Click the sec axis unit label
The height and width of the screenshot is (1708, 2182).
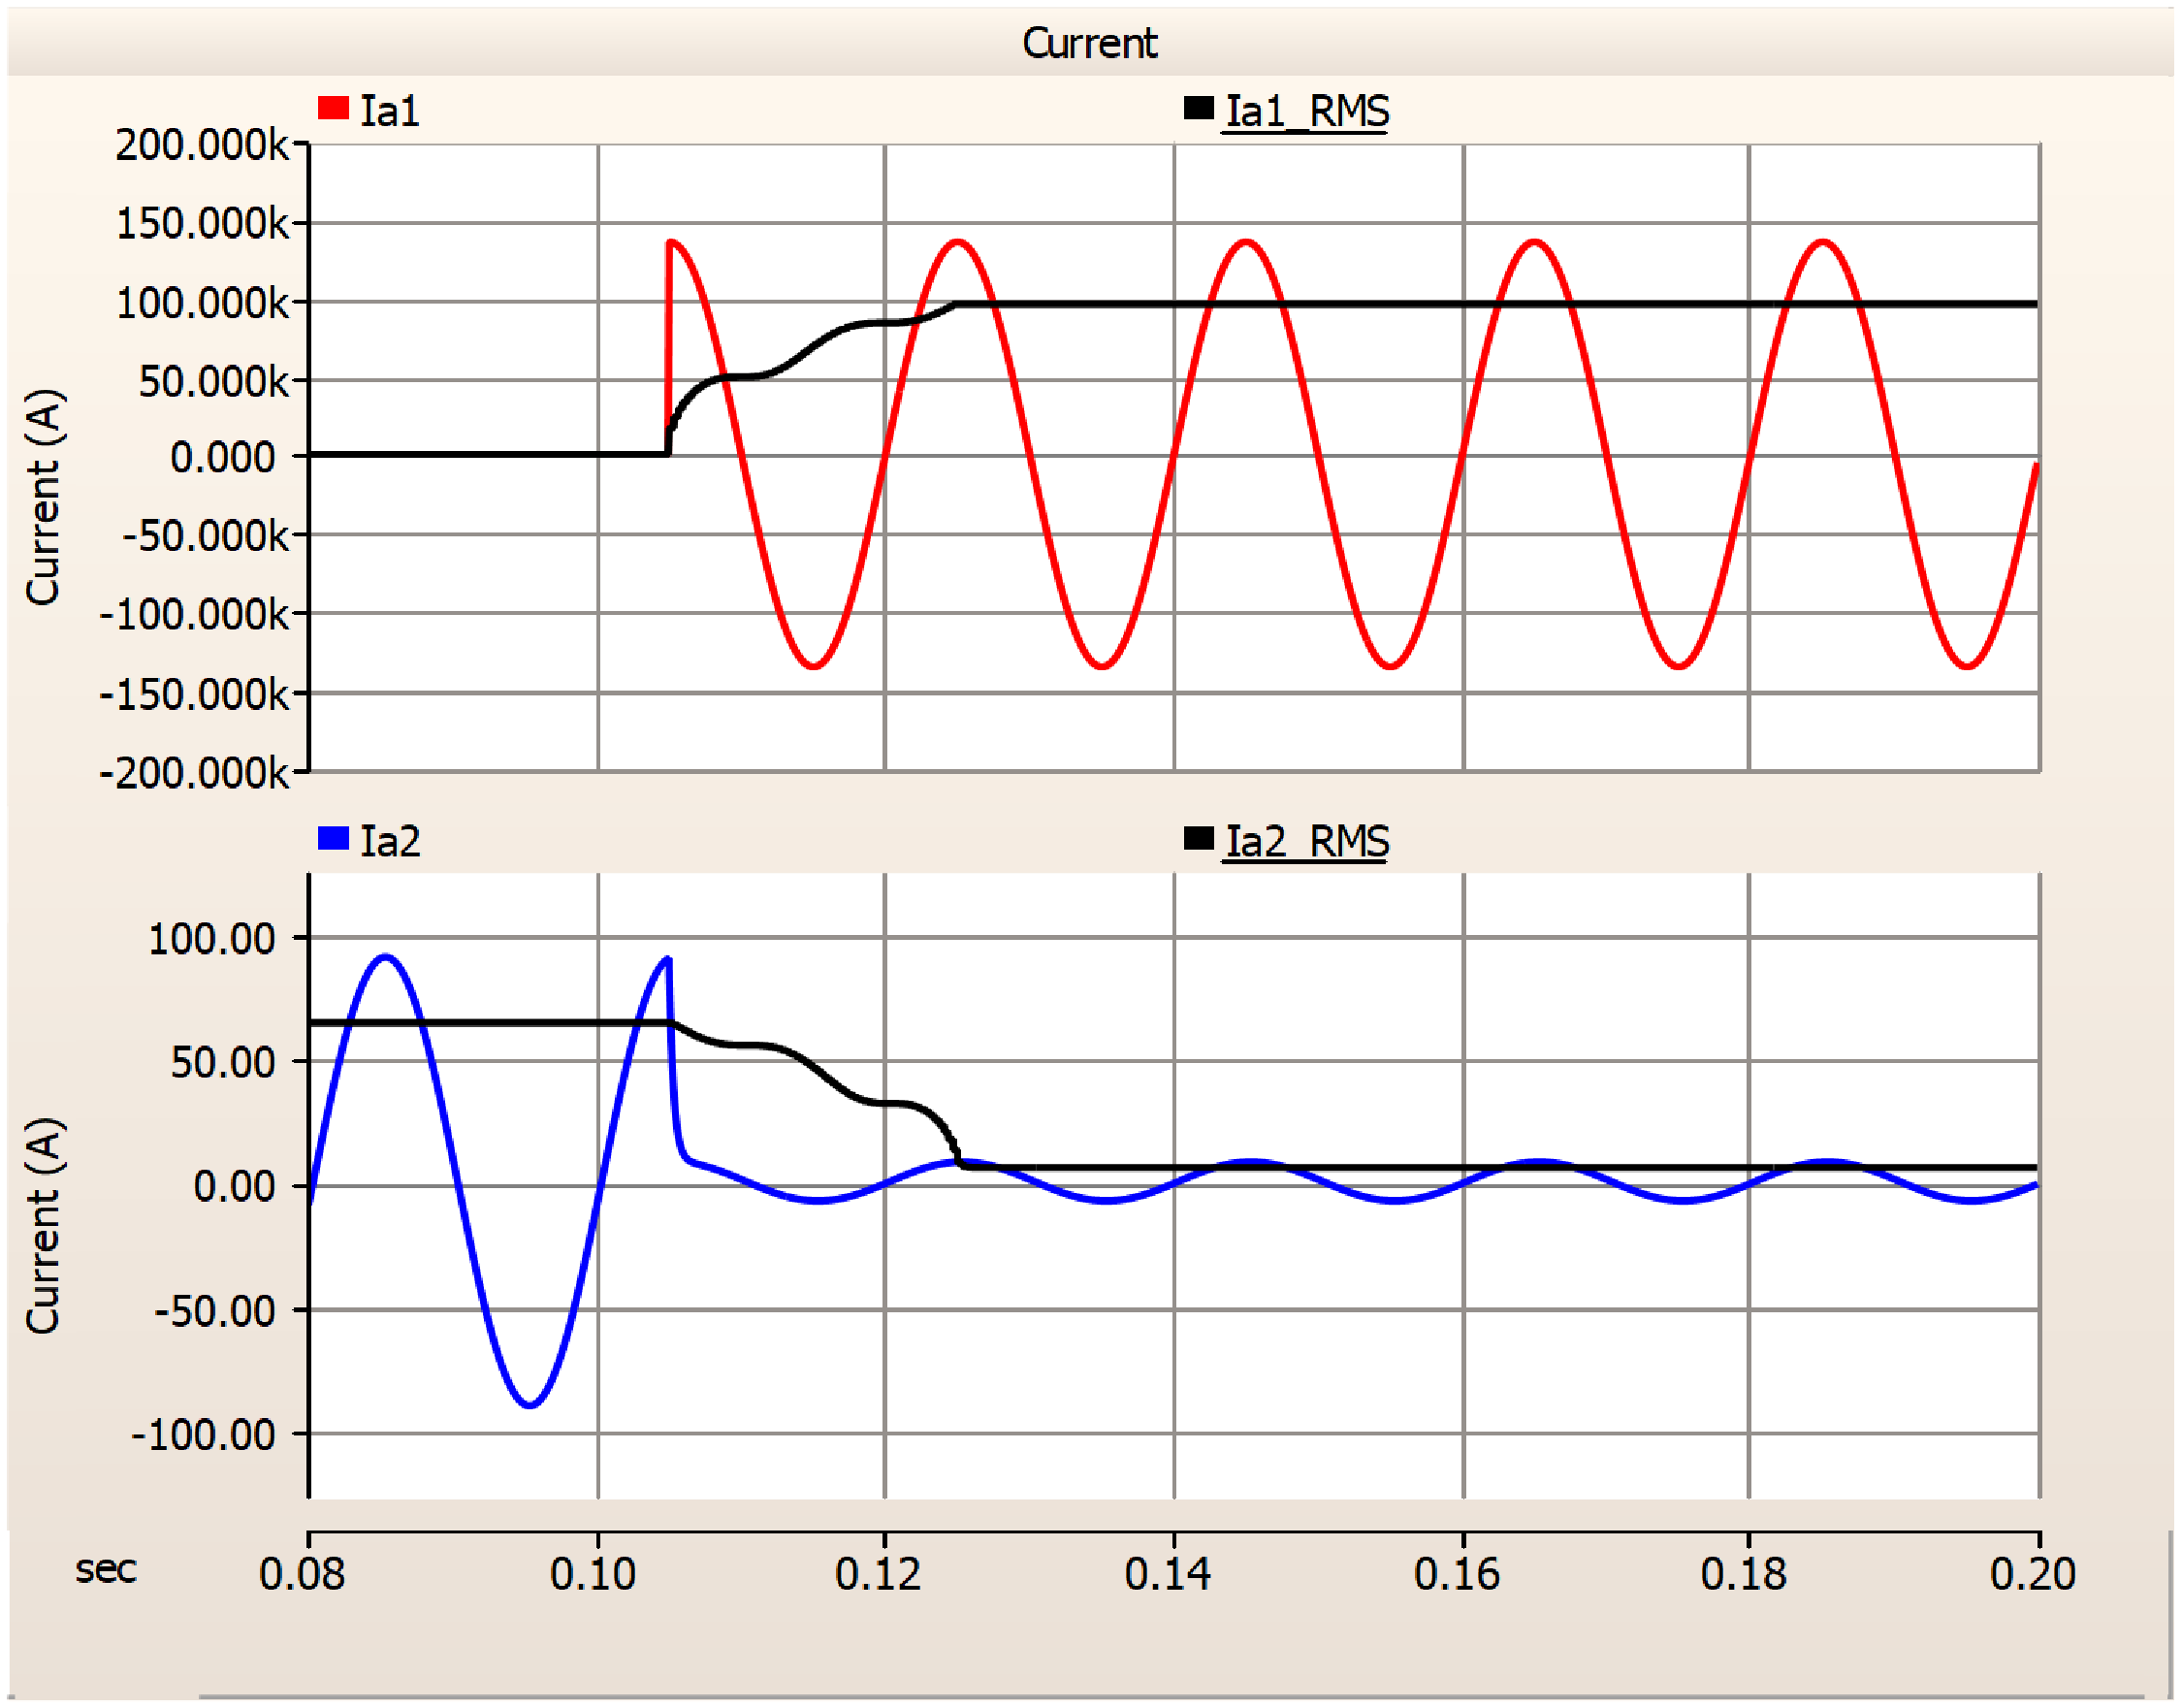point(106,1569)
